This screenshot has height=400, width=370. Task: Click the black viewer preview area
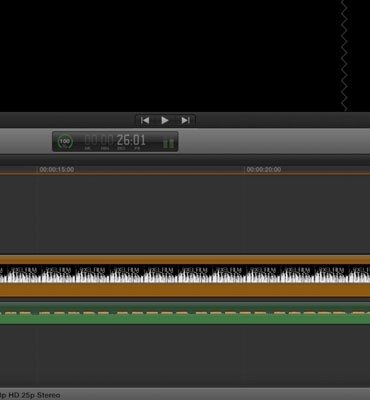170,55
